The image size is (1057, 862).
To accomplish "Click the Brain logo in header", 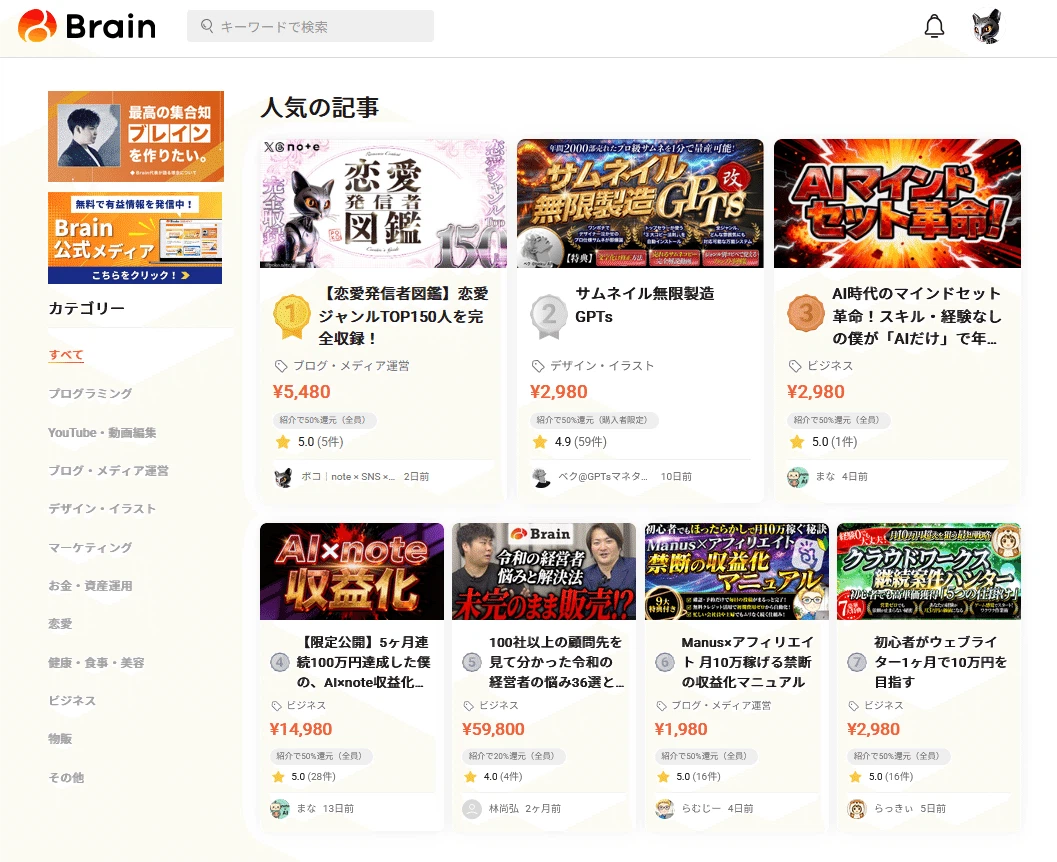I will (87, 26).
